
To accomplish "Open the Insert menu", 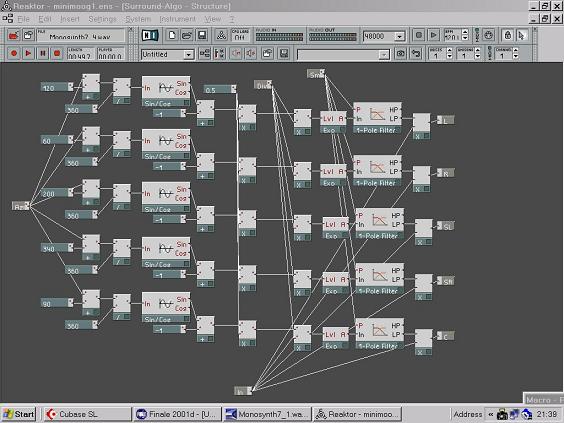I will point(70,19).
